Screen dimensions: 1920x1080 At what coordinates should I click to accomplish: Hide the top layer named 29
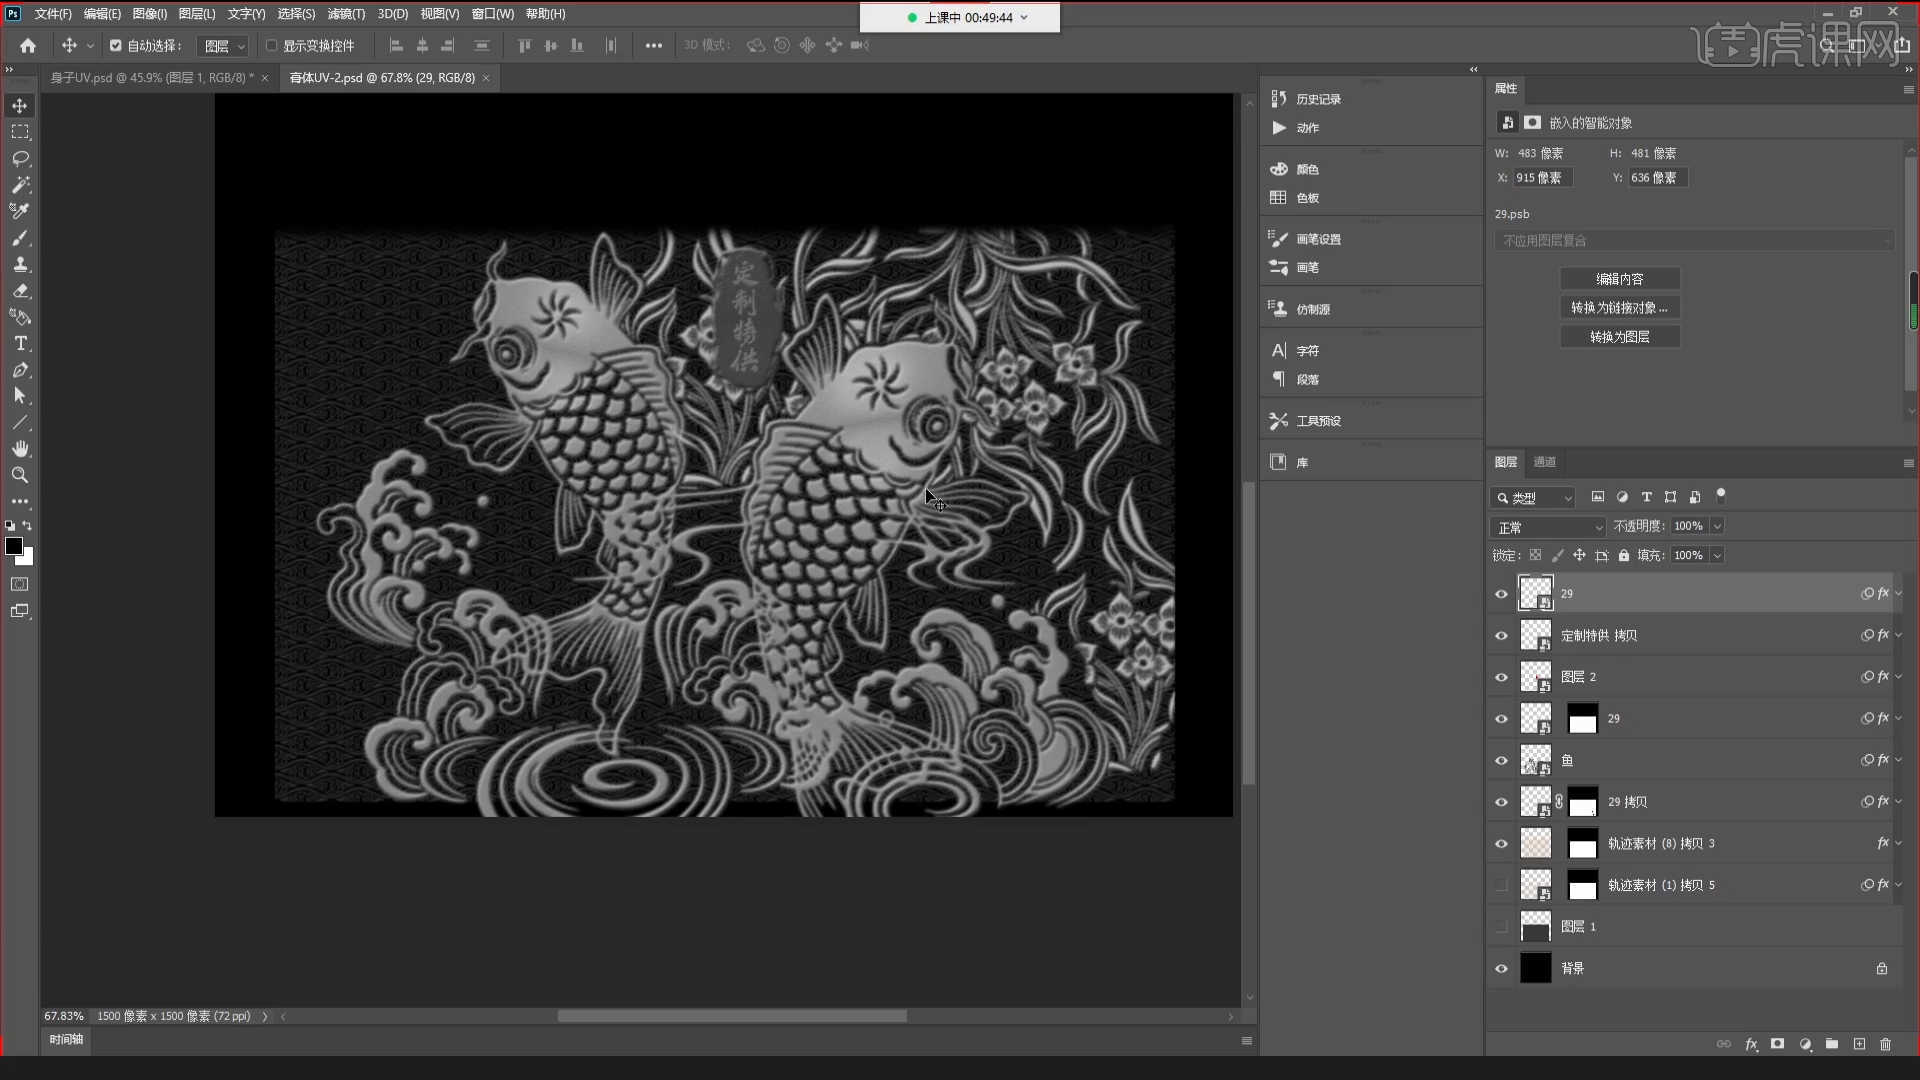point(1501,594)
